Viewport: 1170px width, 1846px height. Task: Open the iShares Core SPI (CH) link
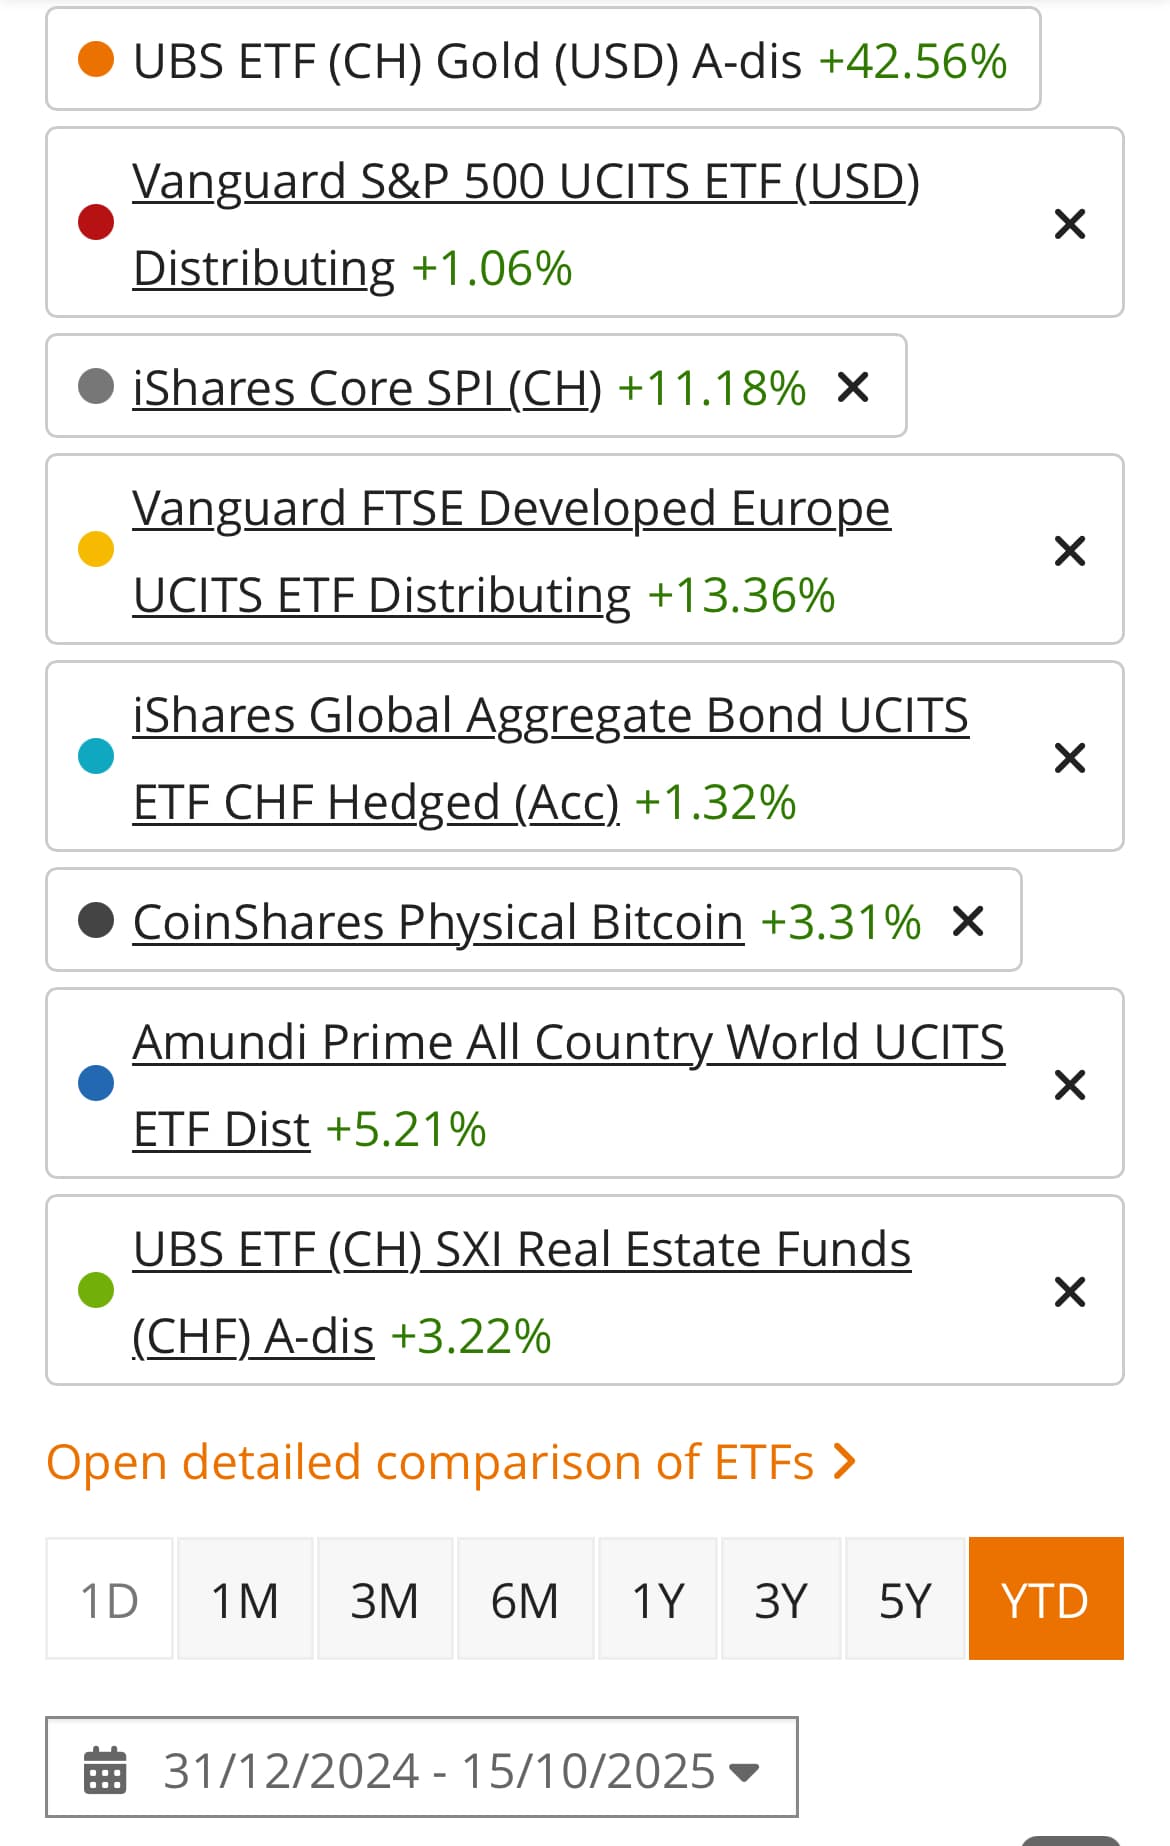point(367,388)
